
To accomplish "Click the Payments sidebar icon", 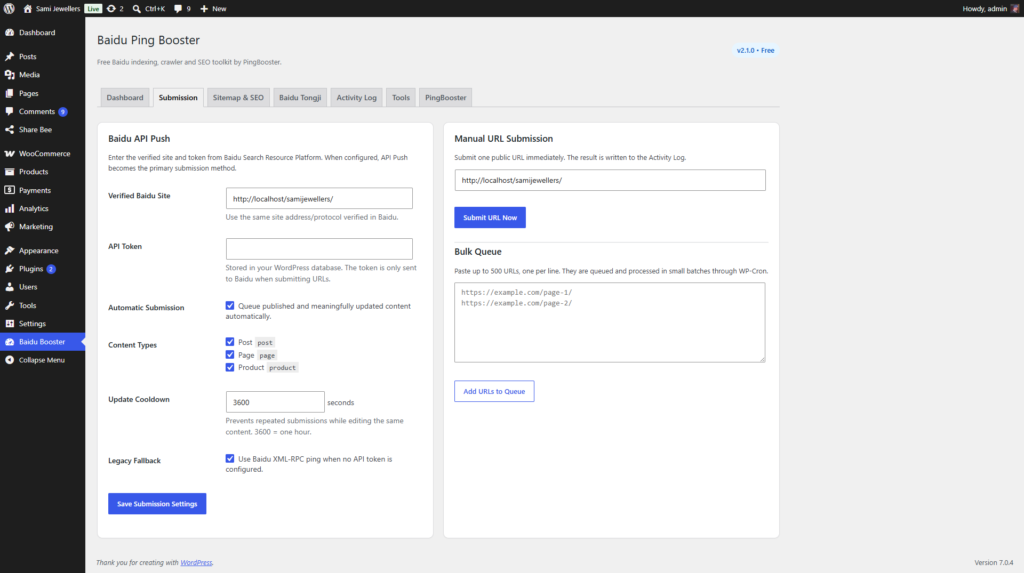I will 10,190.
